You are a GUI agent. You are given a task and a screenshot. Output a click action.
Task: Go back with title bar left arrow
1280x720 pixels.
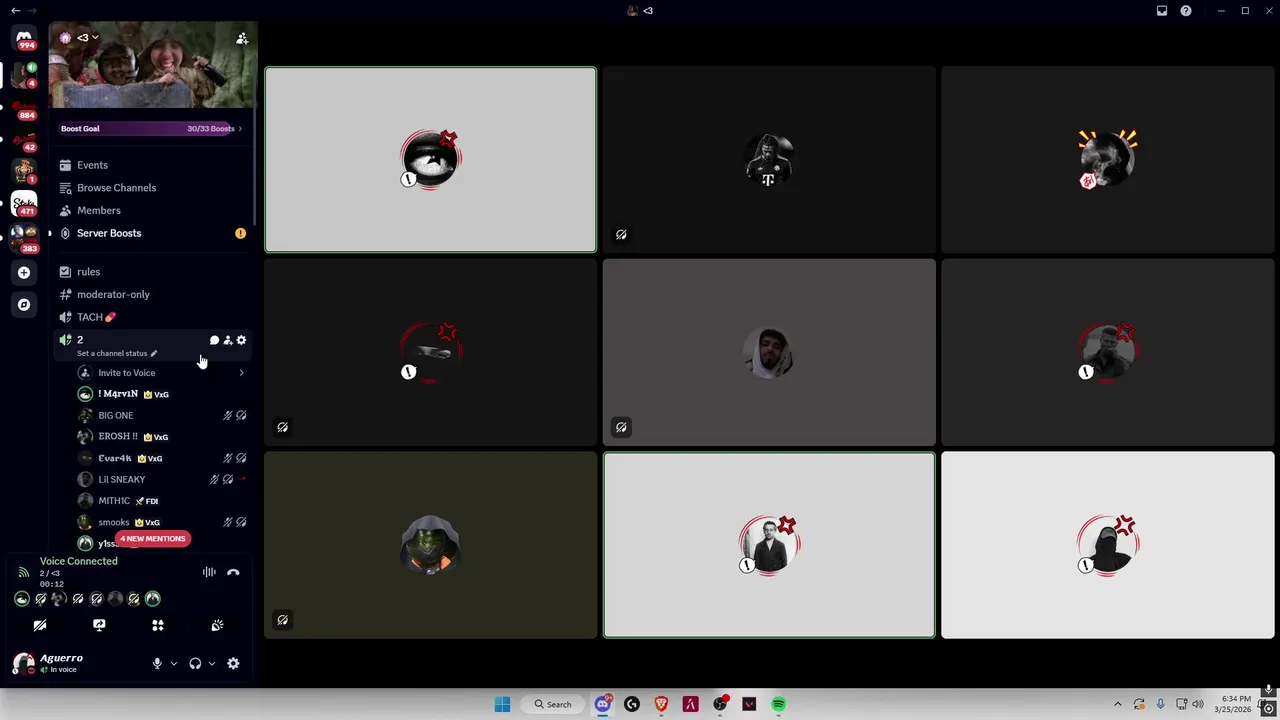tap(15, 11)
